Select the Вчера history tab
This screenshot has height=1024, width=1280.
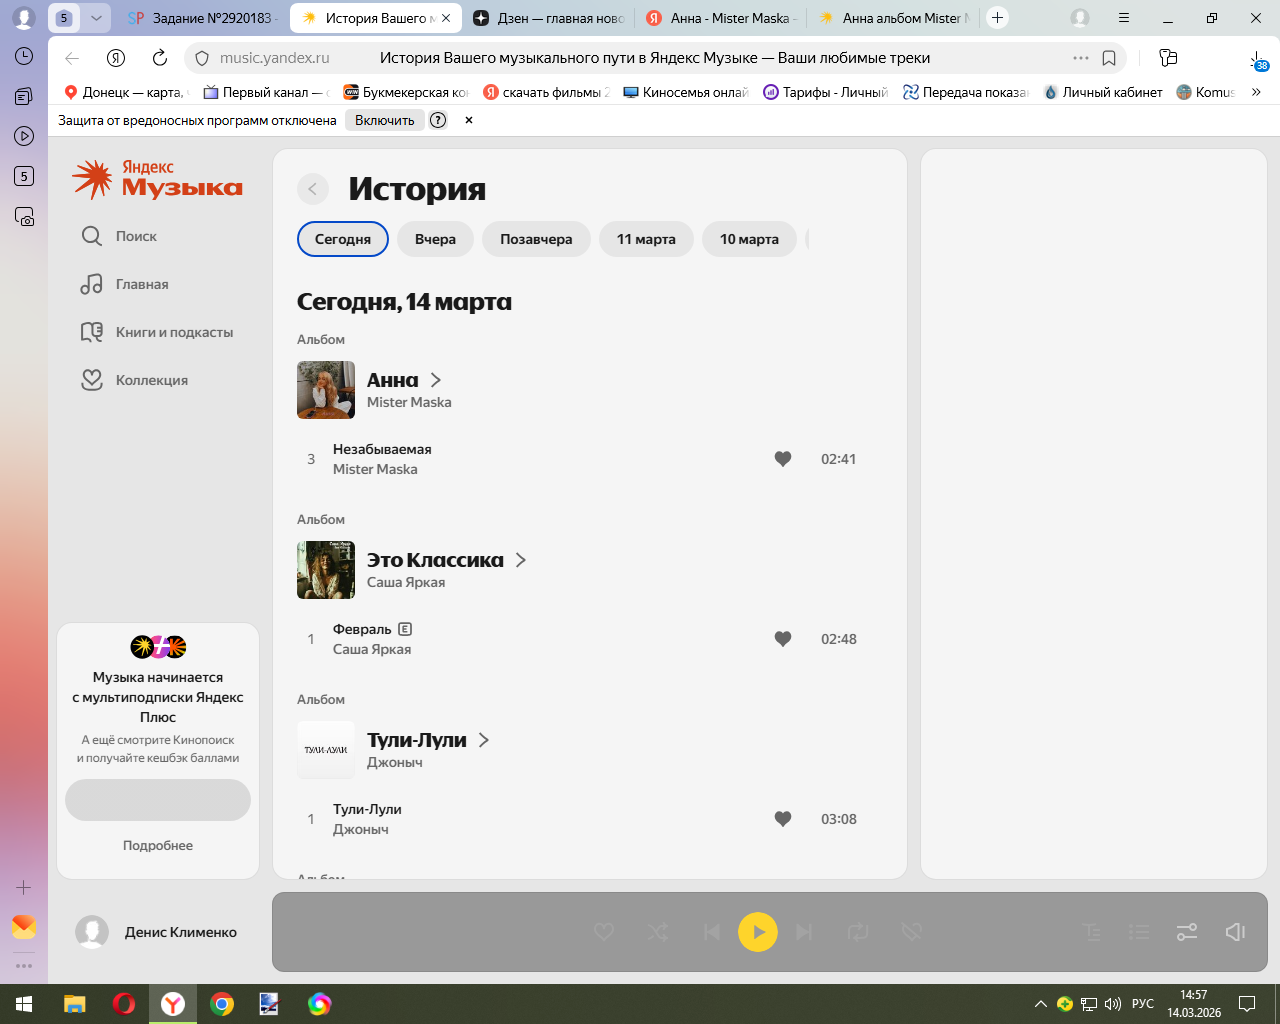[435, 239]
